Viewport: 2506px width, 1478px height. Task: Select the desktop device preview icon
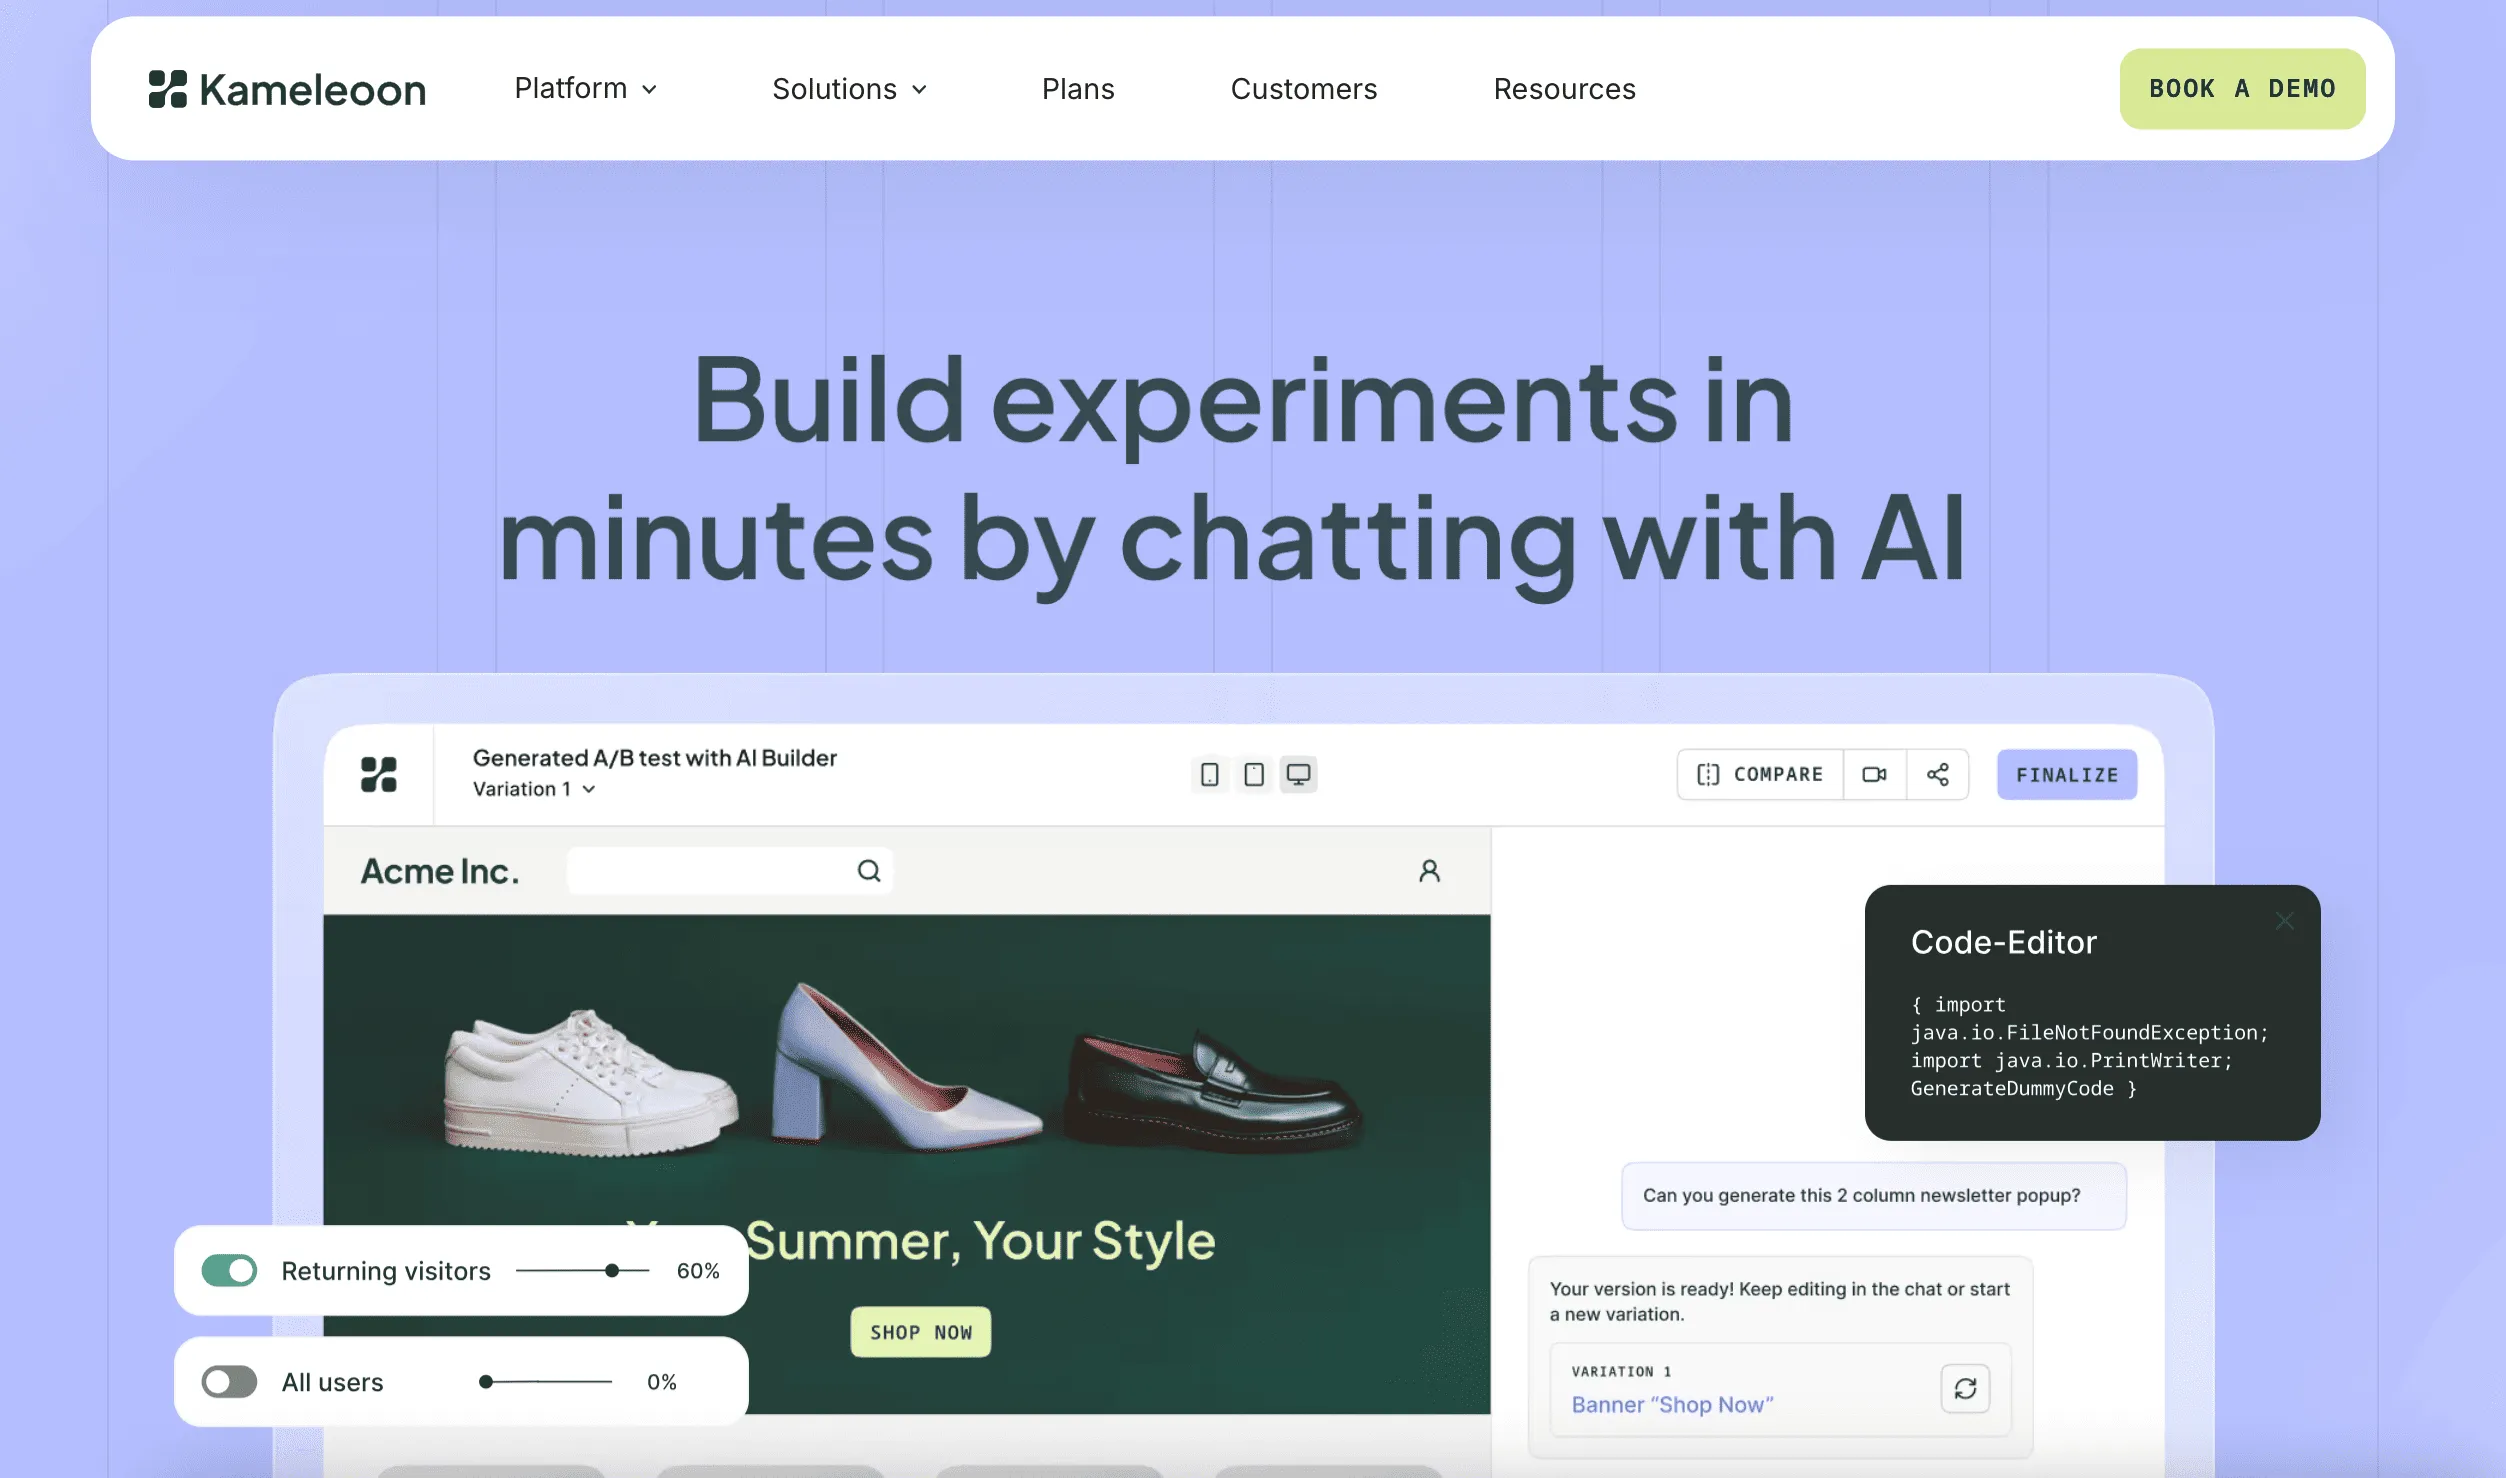click(1298, 774)
